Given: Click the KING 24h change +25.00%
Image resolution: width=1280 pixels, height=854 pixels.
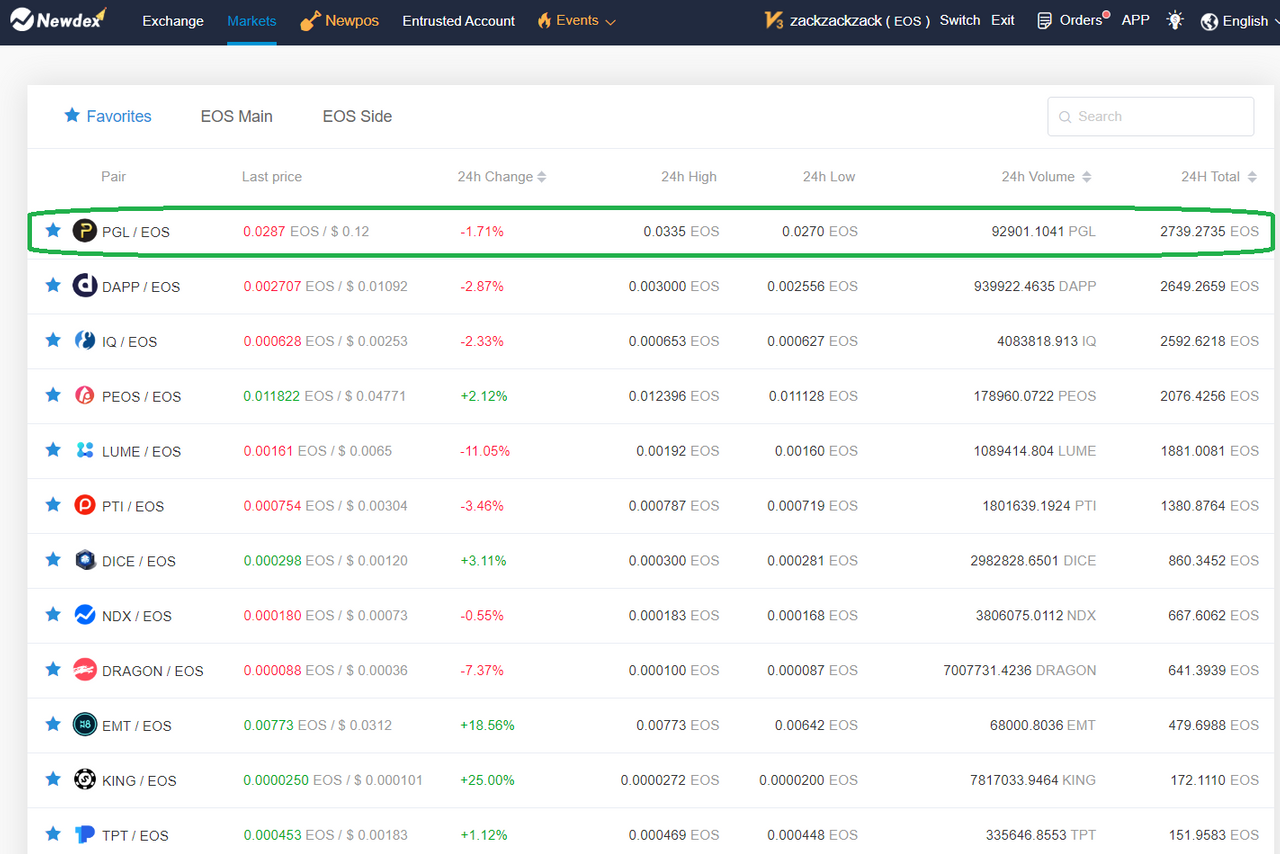Looking at the screenshot, I should 487,780.
